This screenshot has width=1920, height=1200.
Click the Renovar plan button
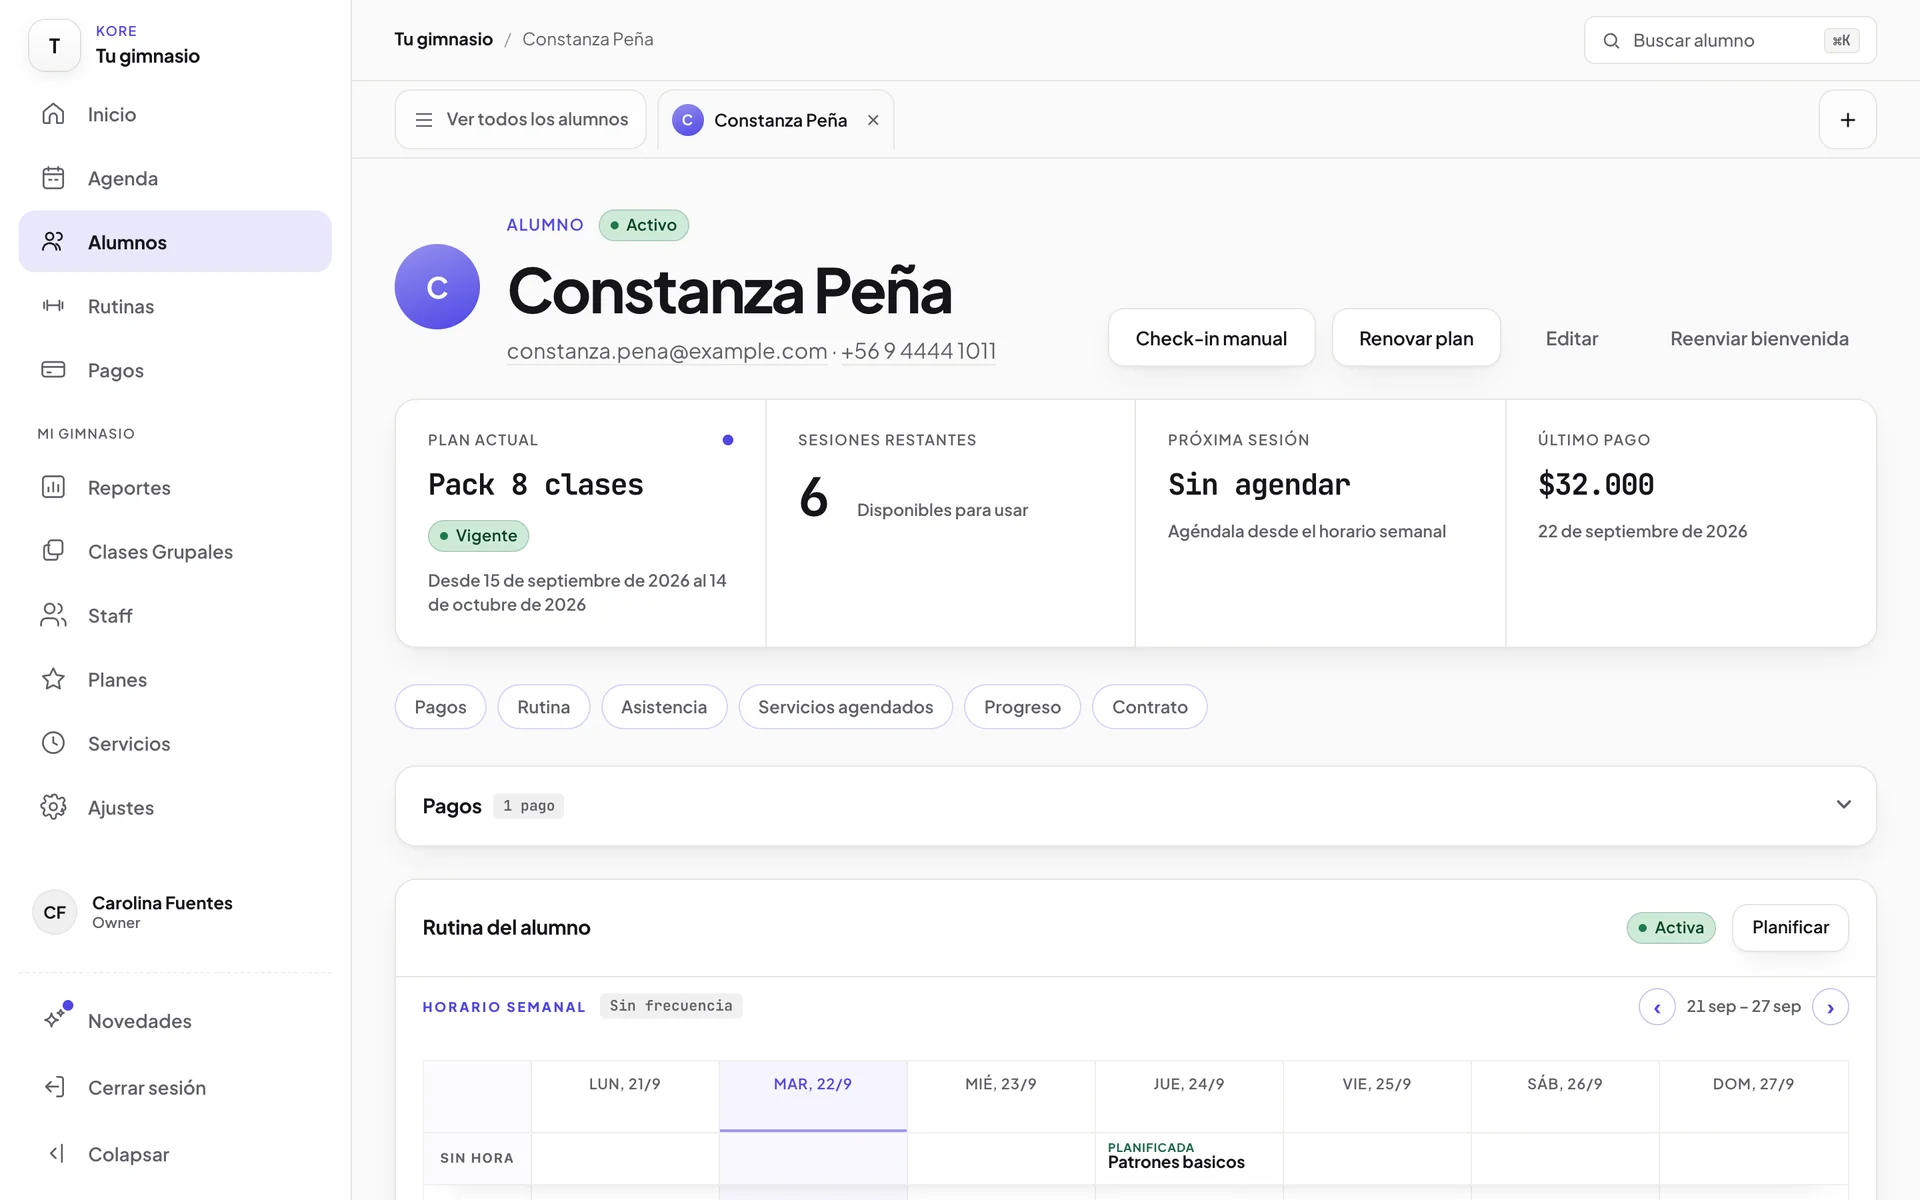[1416, 338]
